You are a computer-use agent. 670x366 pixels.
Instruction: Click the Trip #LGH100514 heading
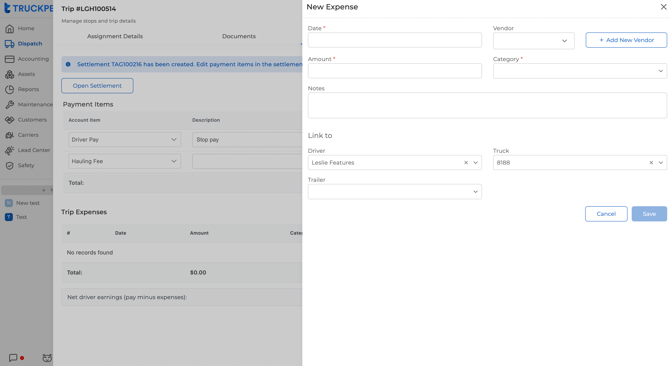pyautogui.click(x=88, y=9)
